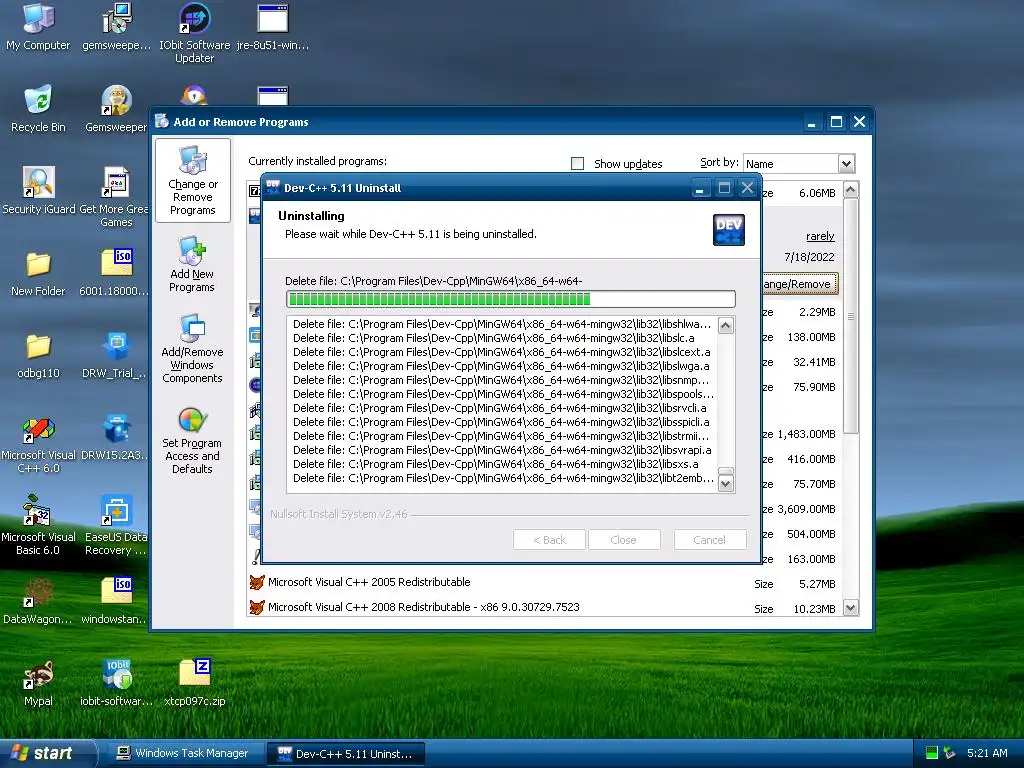Open the Sort by Name dropdown
The image size is (1024, 768).
click(846, 163)
